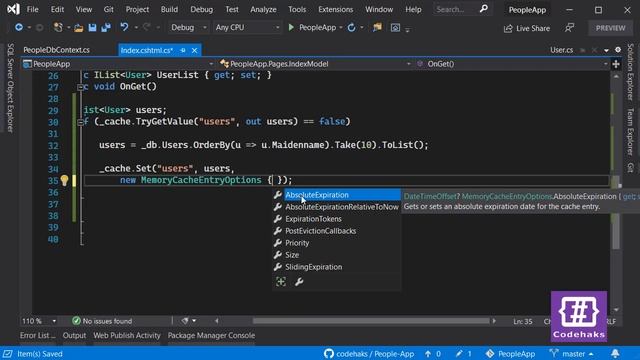This screenshot has width=640, height=360.
Task: Open the Package Manager Console tab
Action: coord(211,336)
